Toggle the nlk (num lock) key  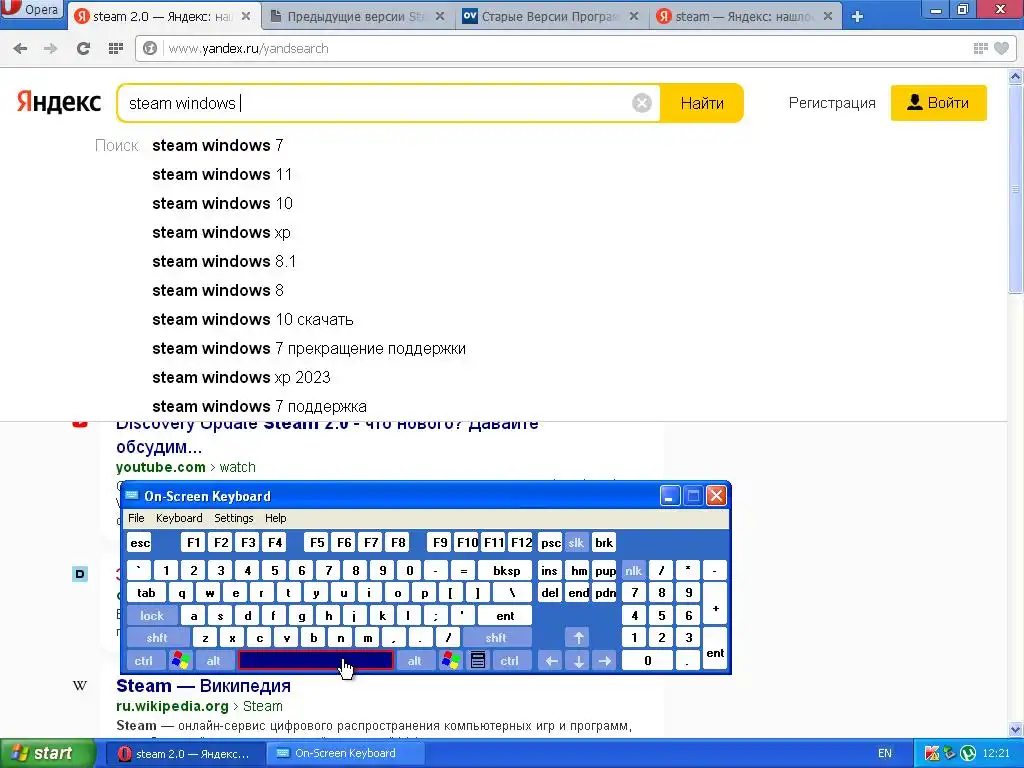(633, 570)
